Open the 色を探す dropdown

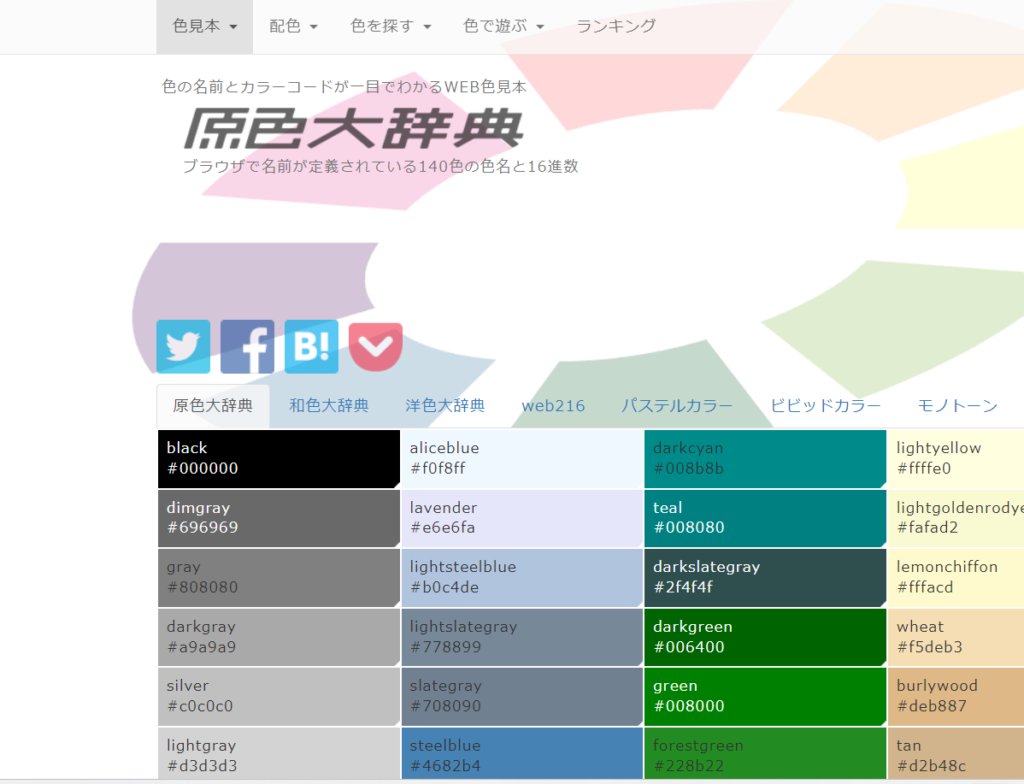pyautogui.click(x=391, y=26)
